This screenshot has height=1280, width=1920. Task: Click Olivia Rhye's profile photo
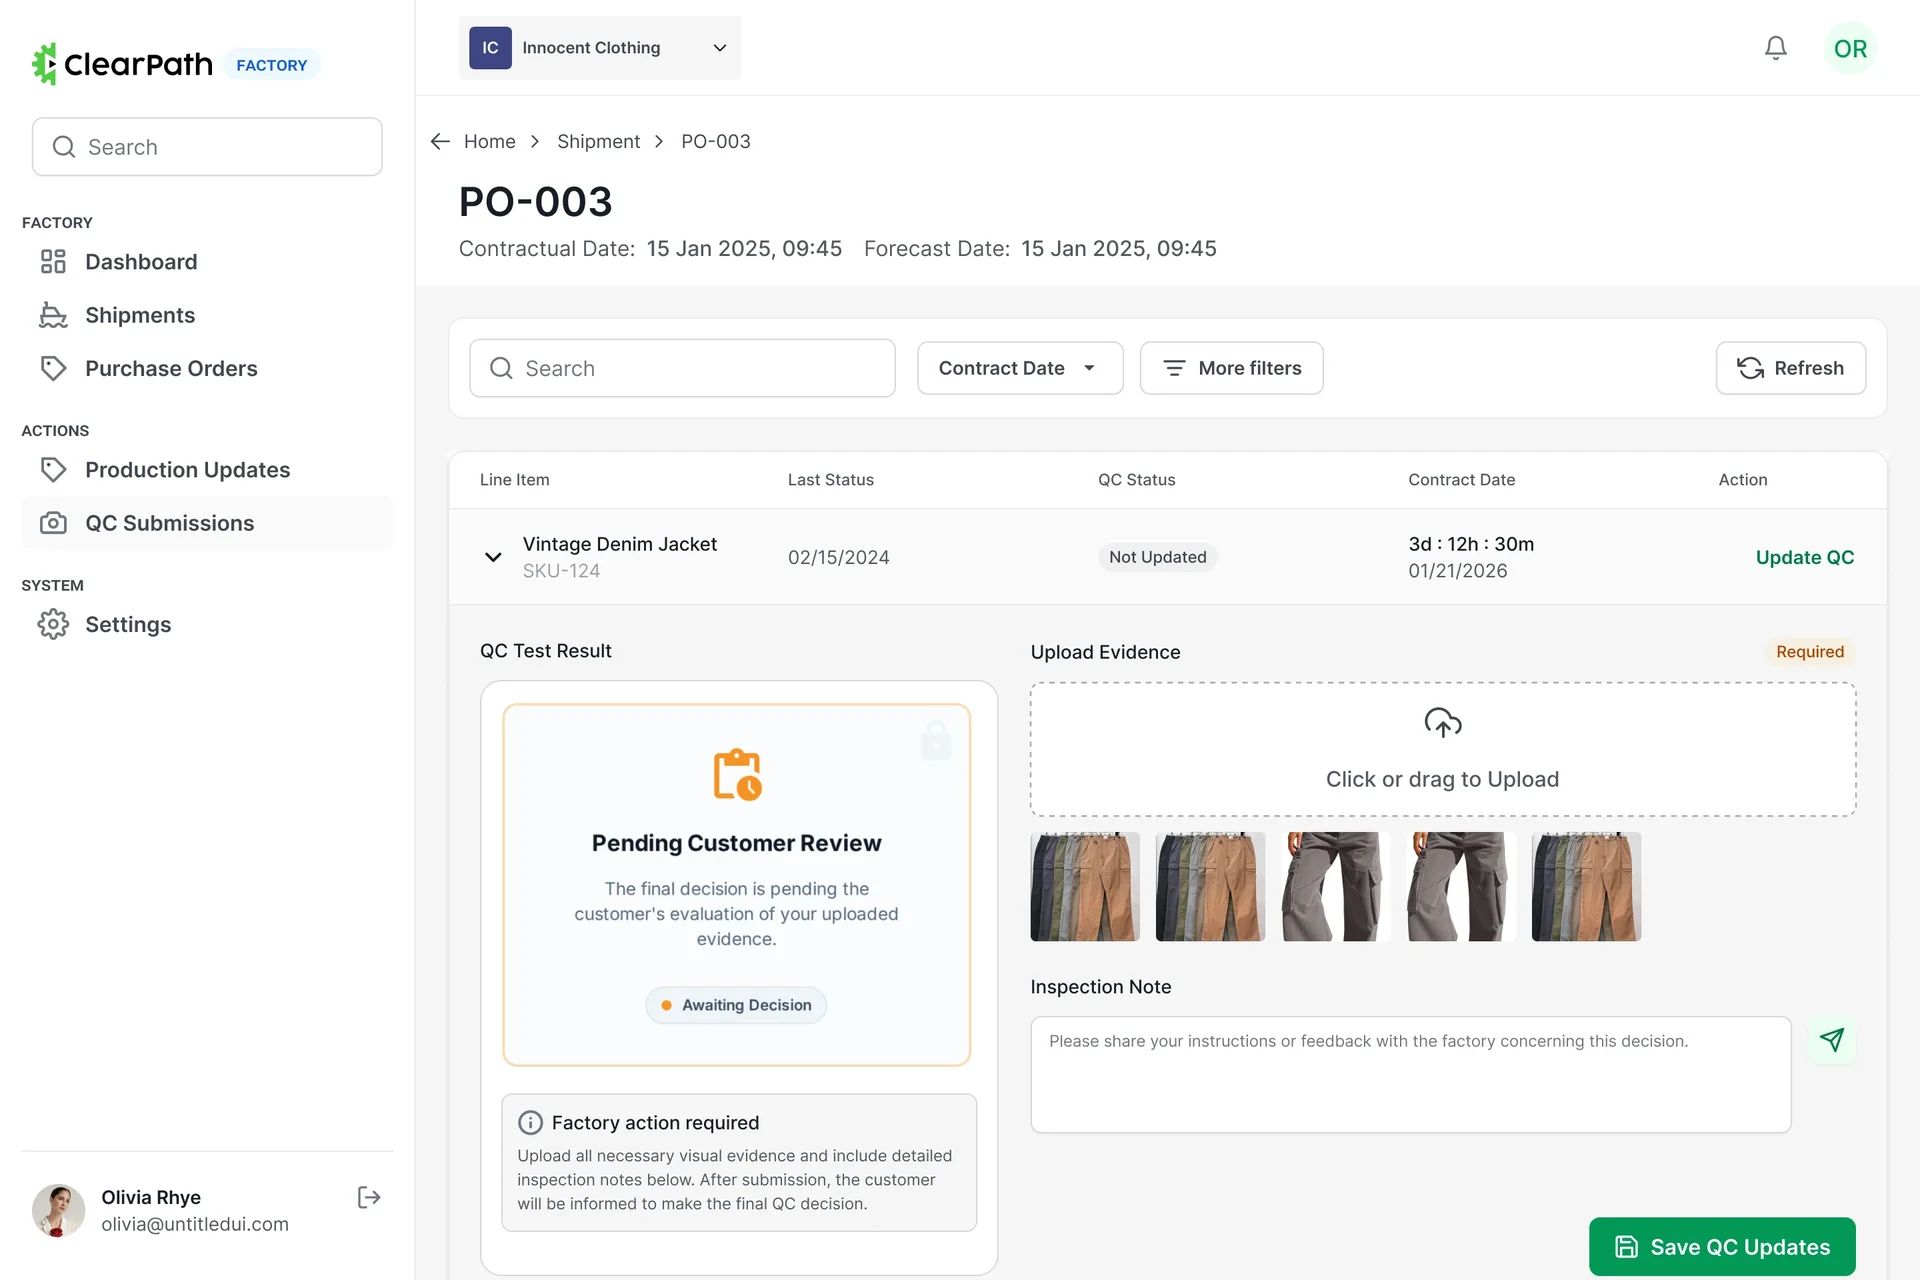(58, 1210)
